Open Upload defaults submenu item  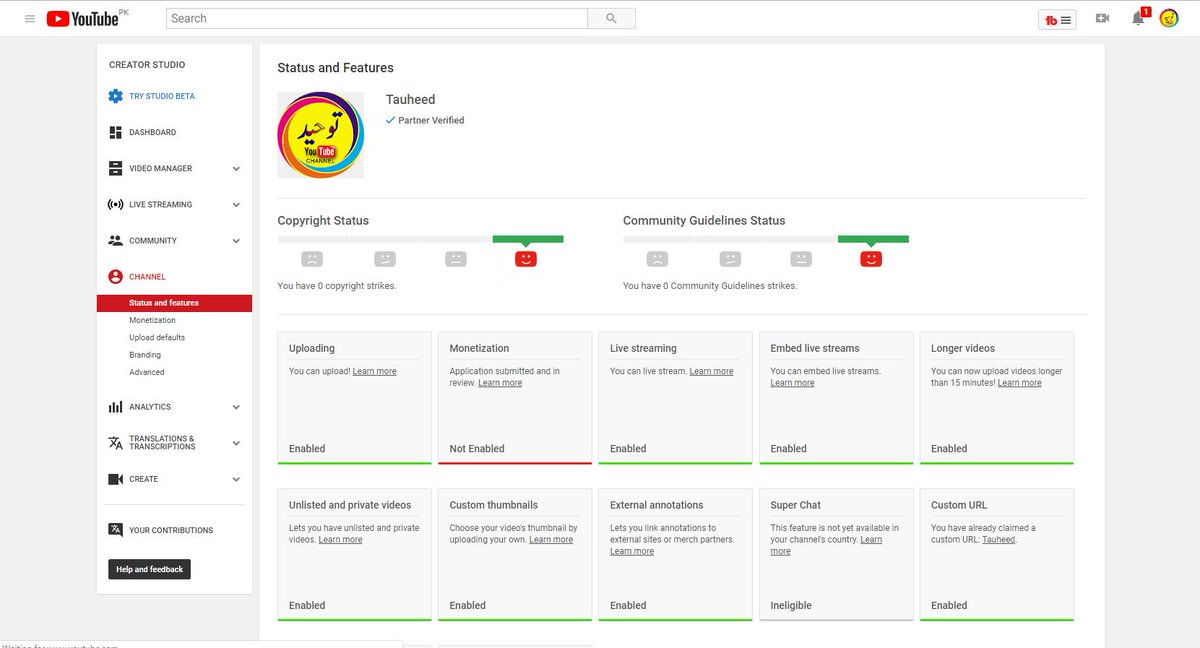(x=157, y=338)
